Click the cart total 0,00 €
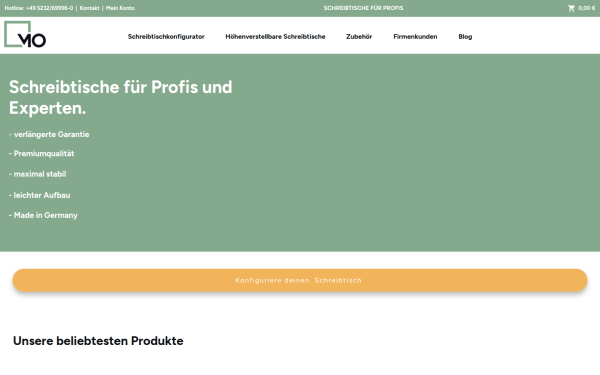 click(587, 8)
